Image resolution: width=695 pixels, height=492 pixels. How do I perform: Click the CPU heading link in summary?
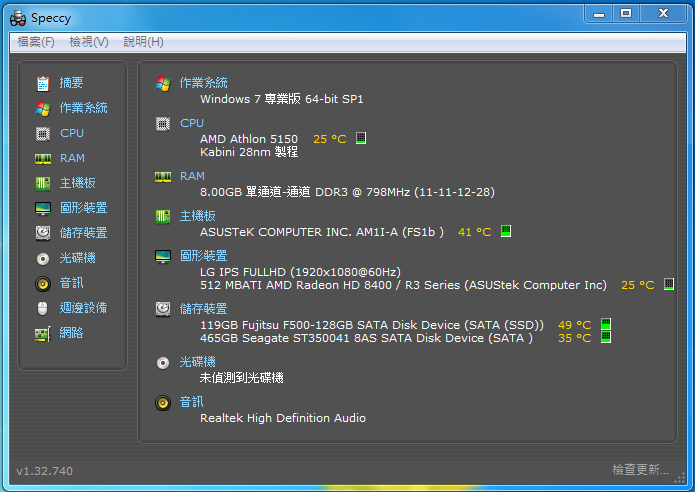coord(192,123)
